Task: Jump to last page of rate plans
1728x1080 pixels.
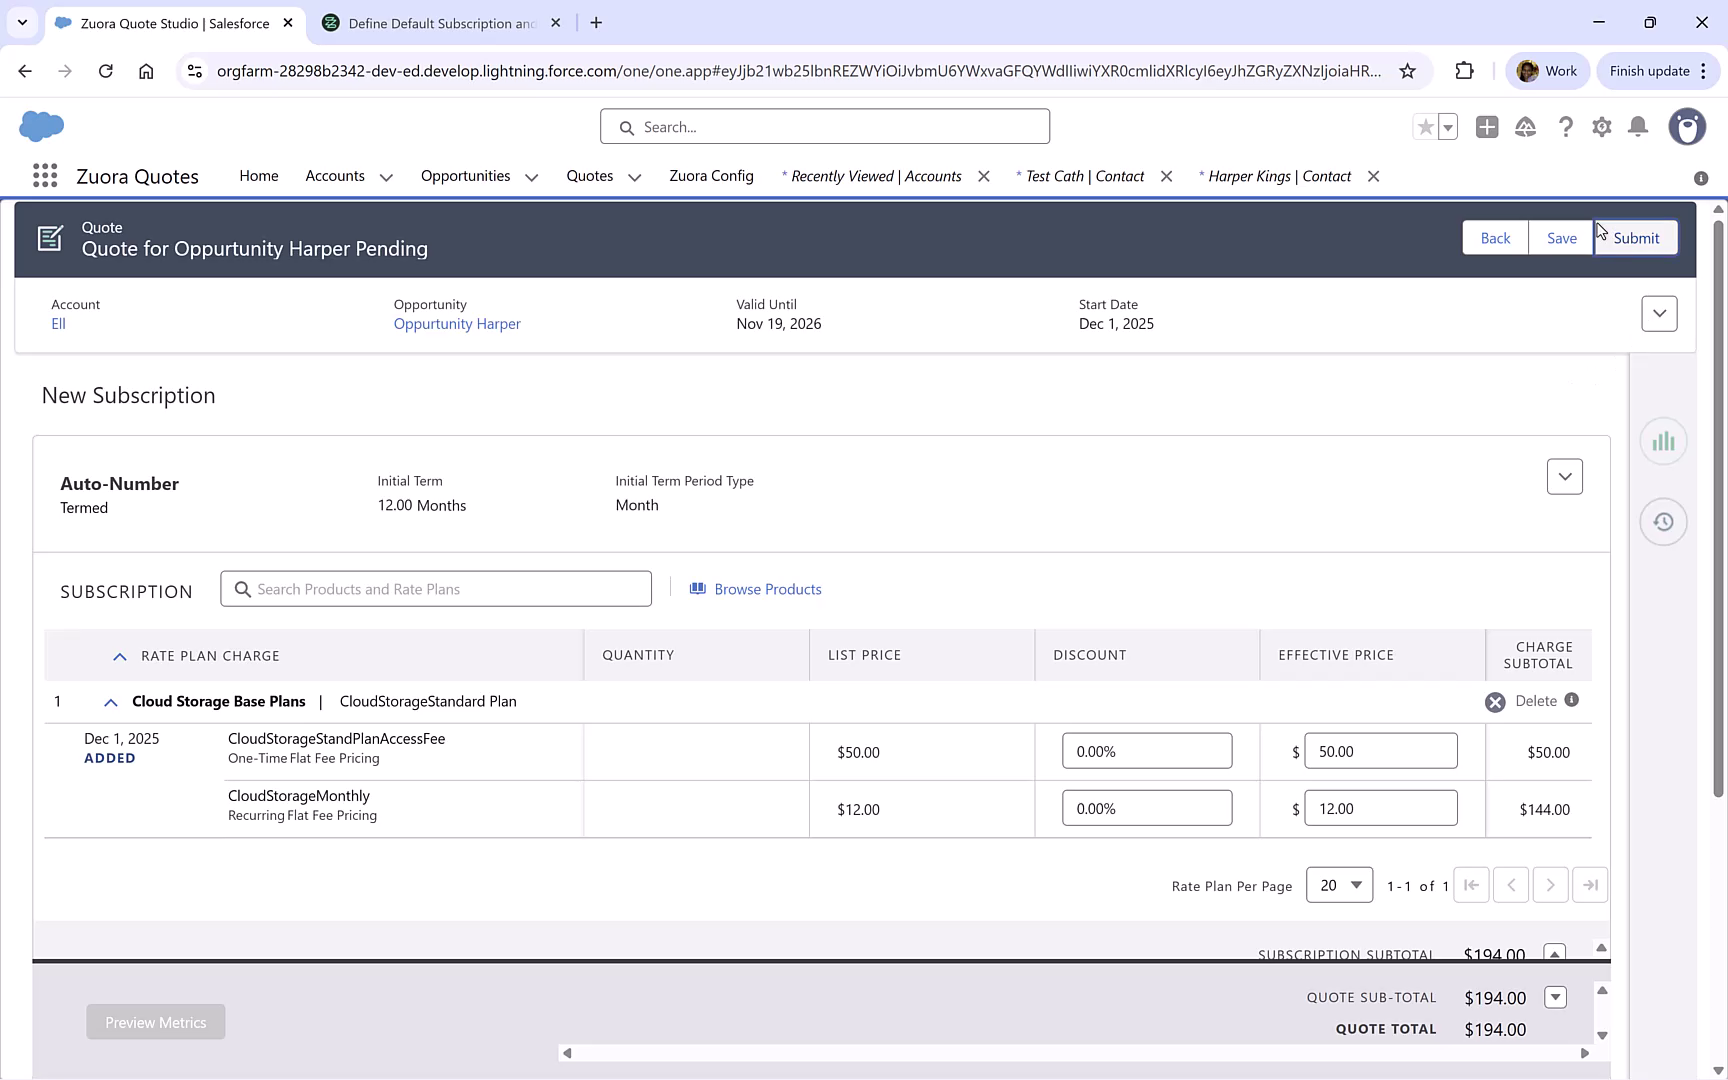Action: (x=1590, y=885)
